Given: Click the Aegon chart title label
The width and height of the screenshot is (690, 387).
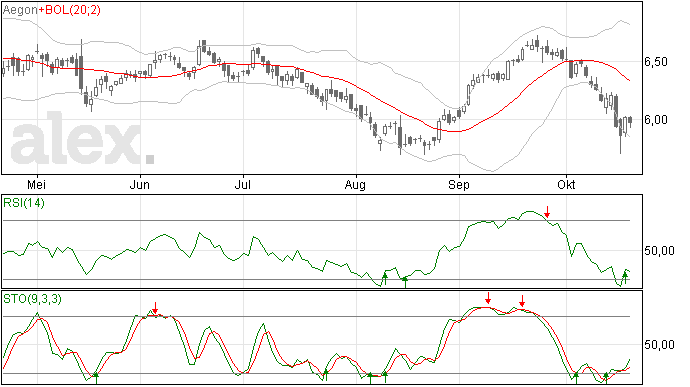Looking at the screenshot, I should (x=20, y=10).
